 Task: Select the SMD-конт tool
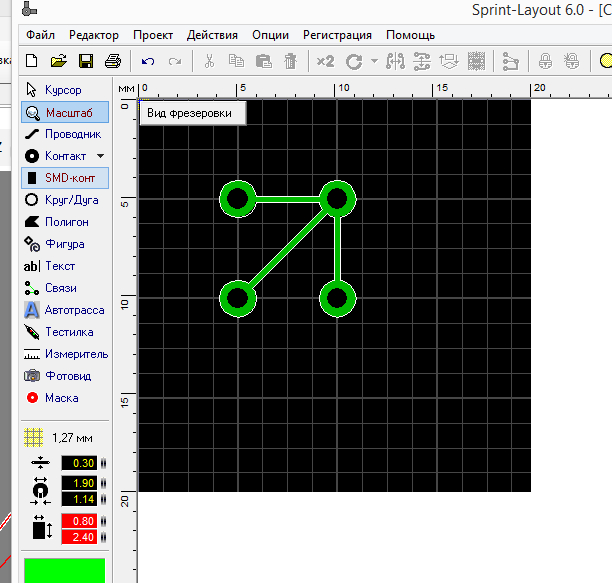click(65, 178)
